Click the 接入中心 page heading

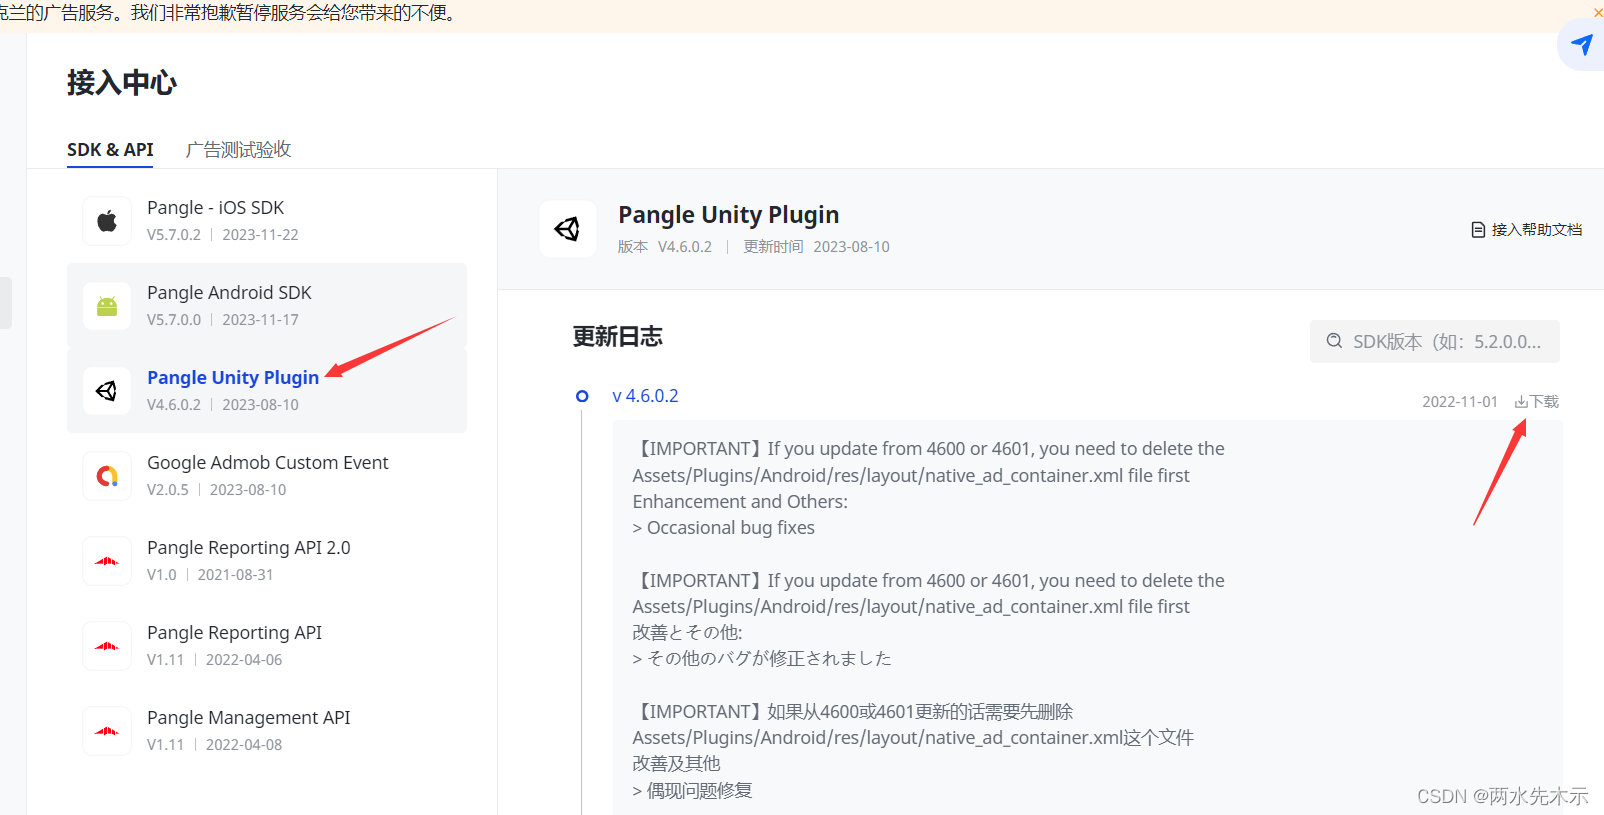[122, 83]
